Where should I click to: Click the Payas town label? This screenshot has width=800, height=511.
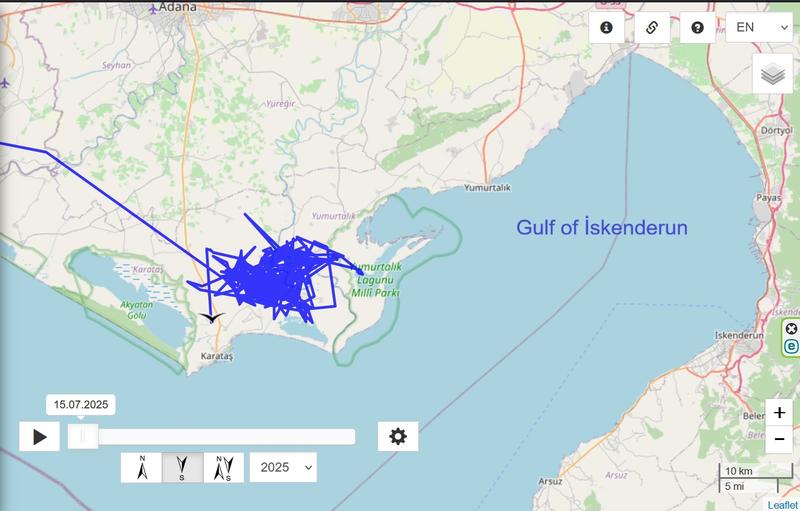click(x=768, y=197)
